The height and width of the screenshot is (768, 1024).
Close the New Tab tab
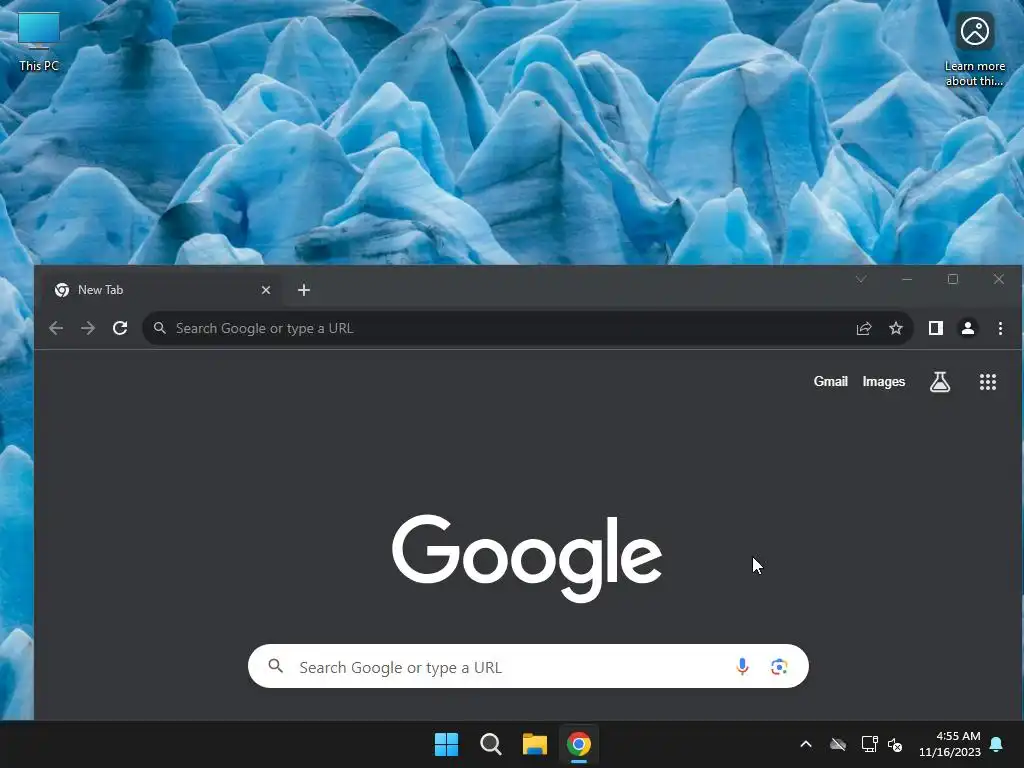(266, 290)
